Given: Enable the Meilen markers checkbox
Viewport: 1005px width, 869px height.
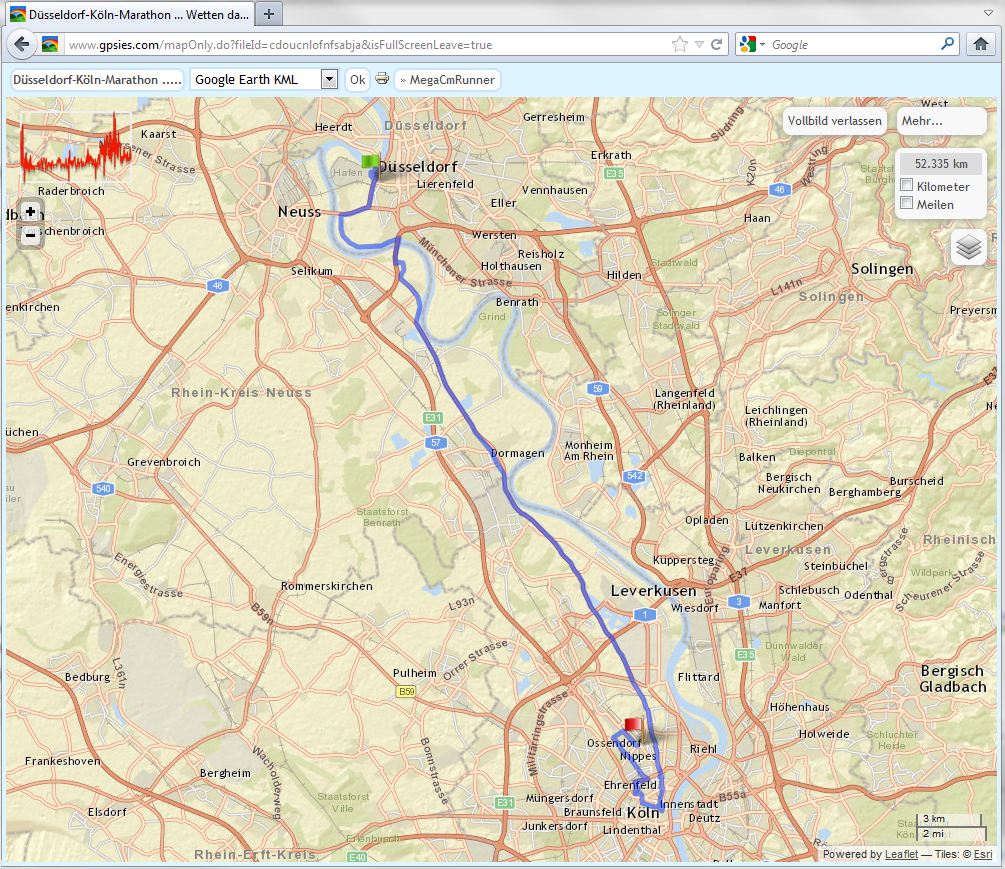Looking at the screenshot, I should point(906,204).
